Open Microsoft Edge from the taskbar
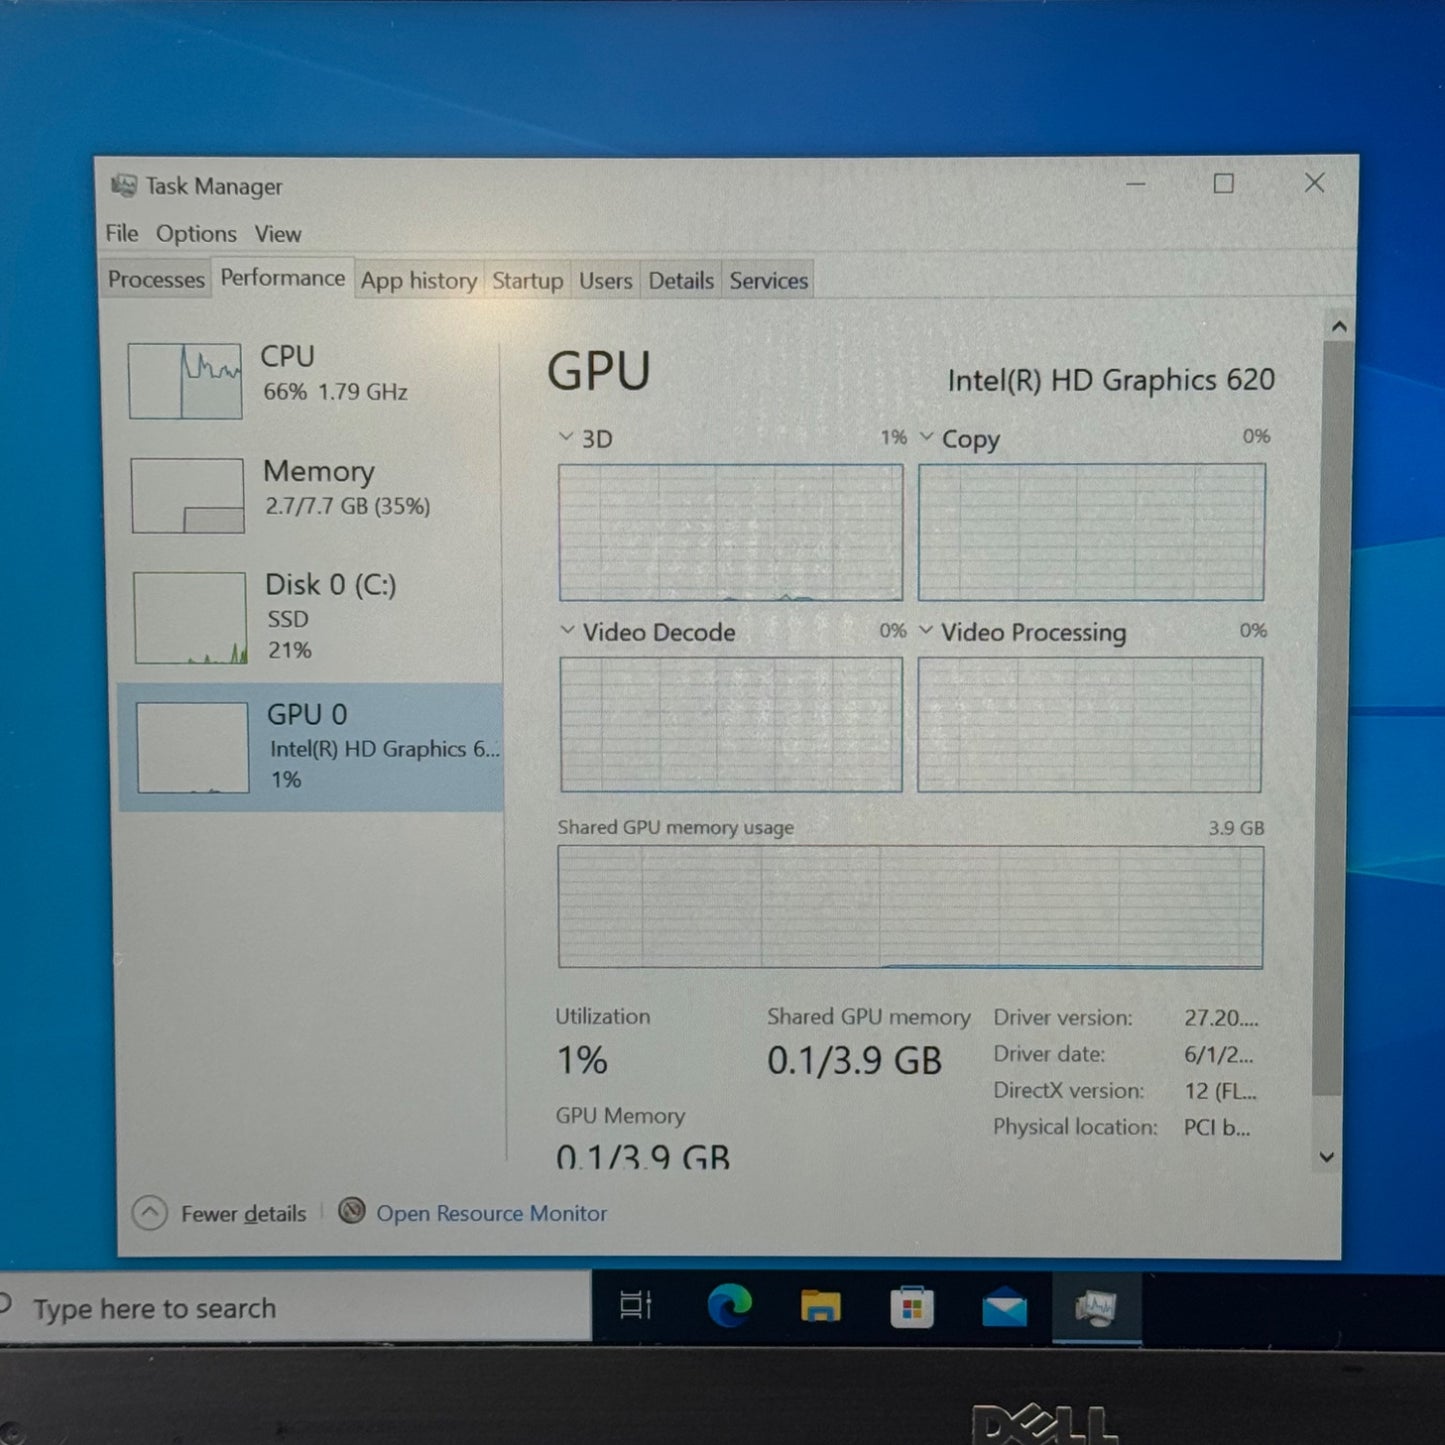 pyautogui.click(x=729, y=1306)
